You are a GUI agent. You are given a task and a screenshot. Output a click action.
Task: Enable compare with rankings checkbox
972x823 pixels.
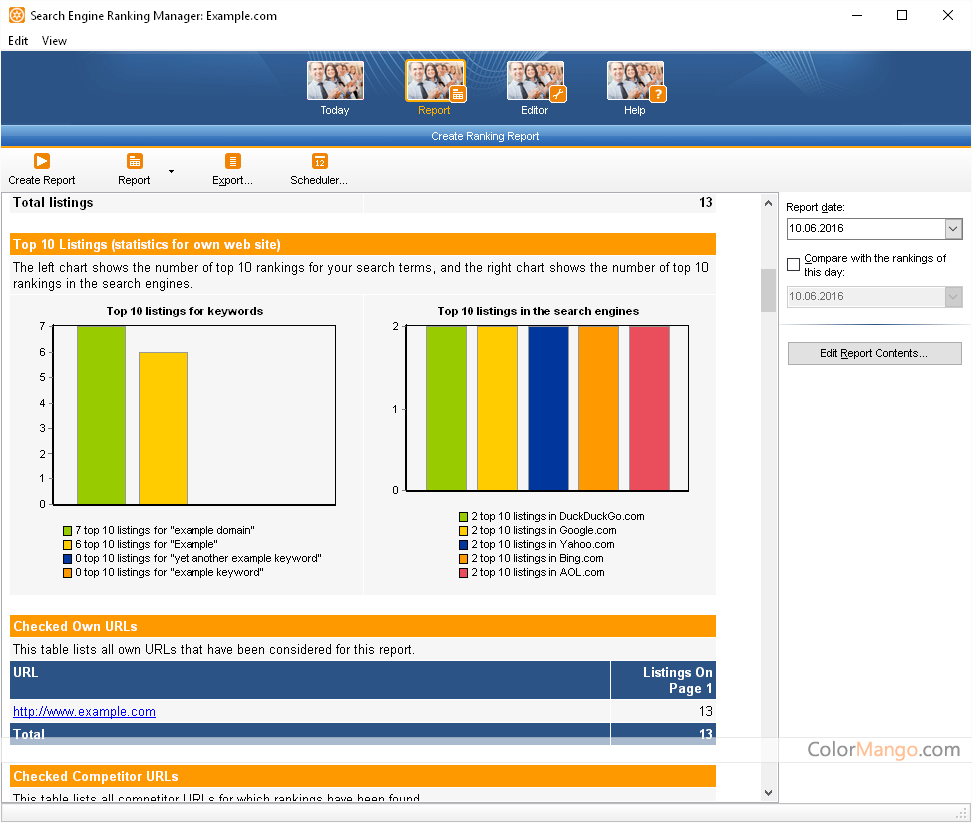tap(794, 265)
